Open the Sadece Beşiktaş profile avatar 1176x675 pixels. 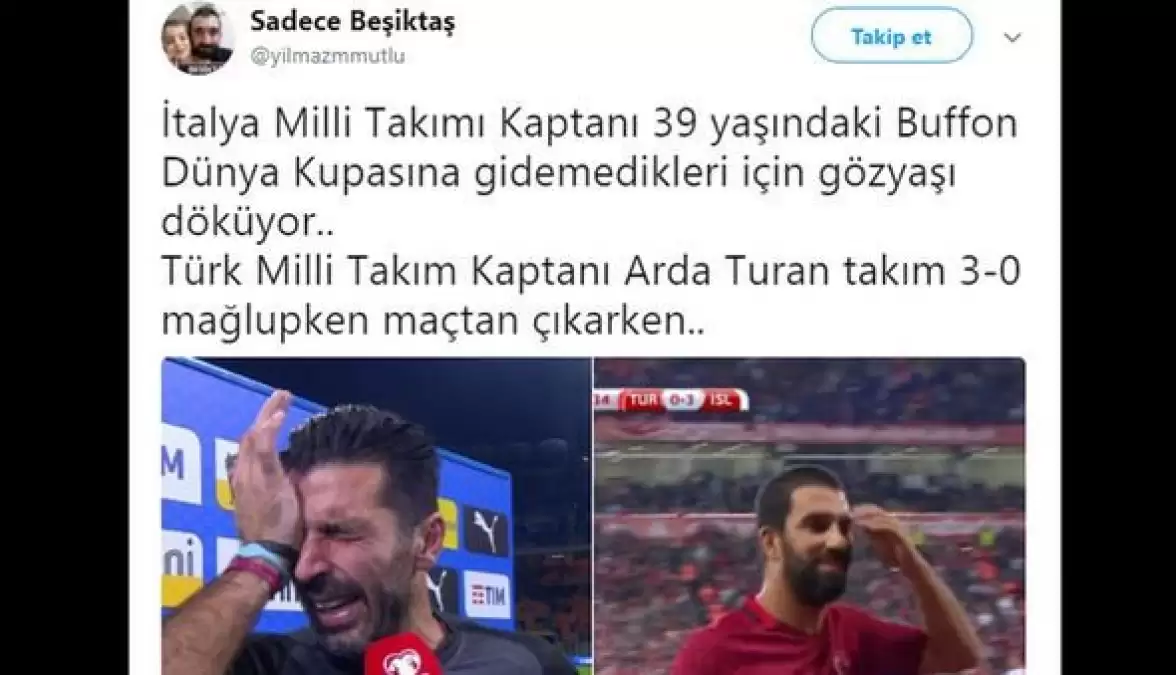[x=198, y=38]
